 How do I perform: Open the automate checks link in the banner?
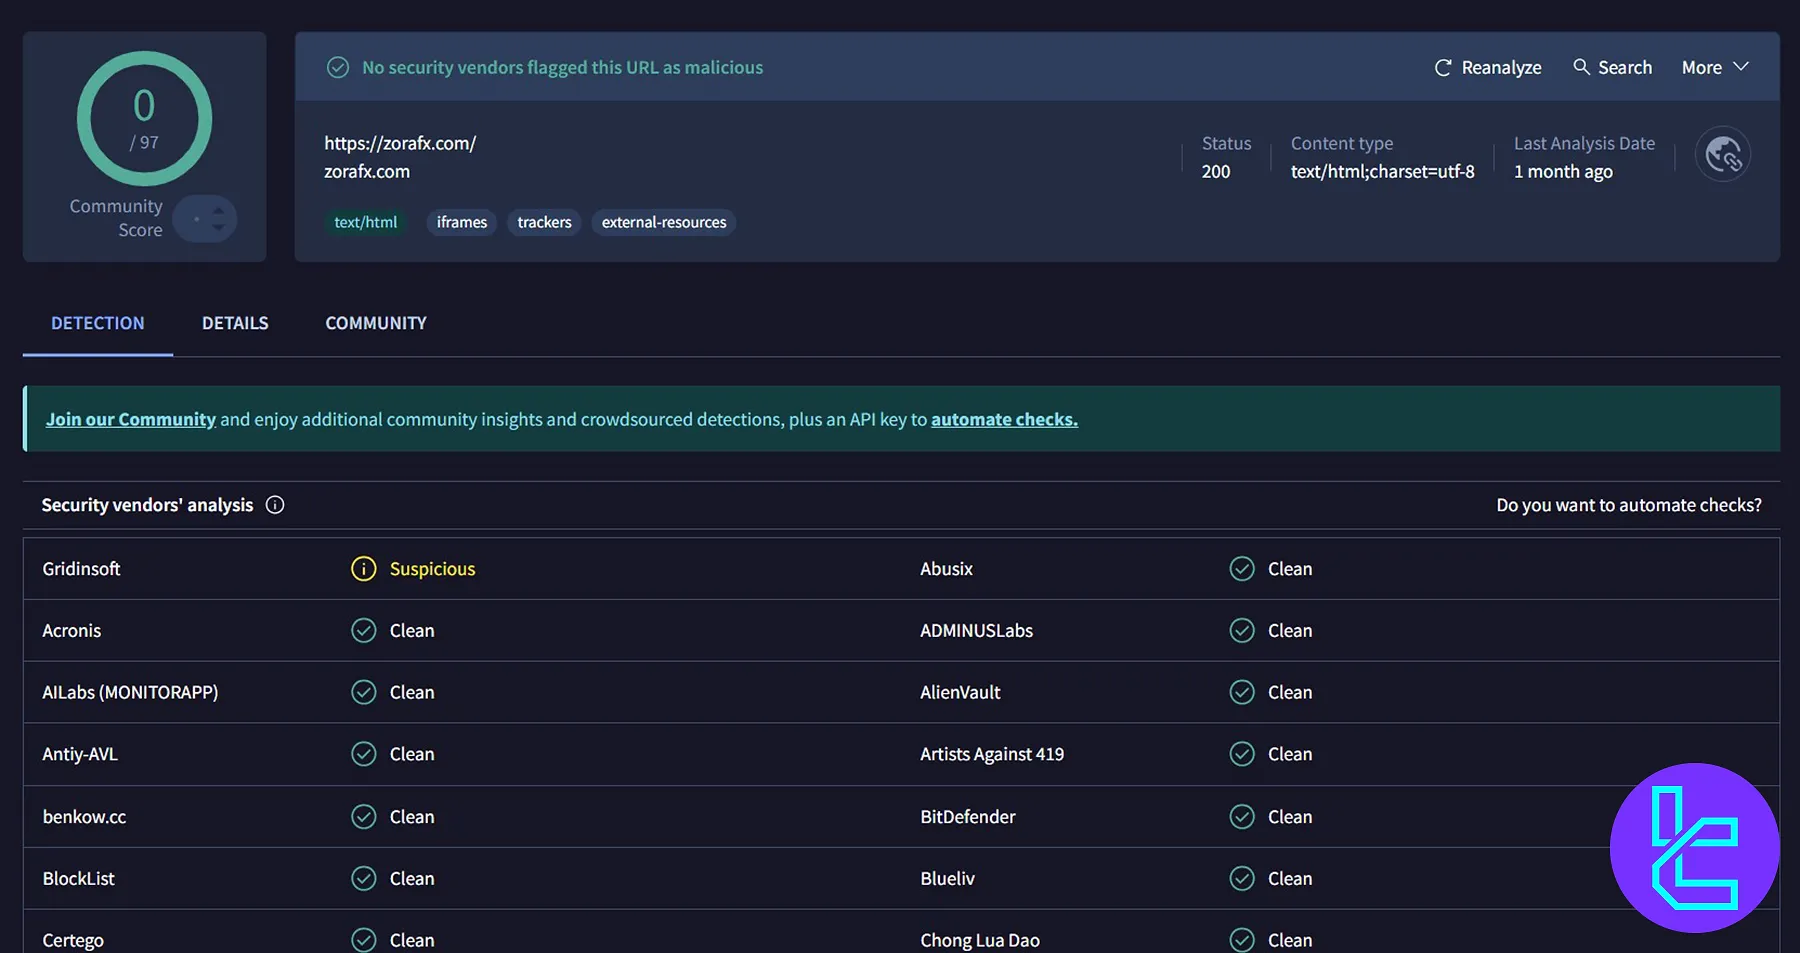(x=1004, y=419)
